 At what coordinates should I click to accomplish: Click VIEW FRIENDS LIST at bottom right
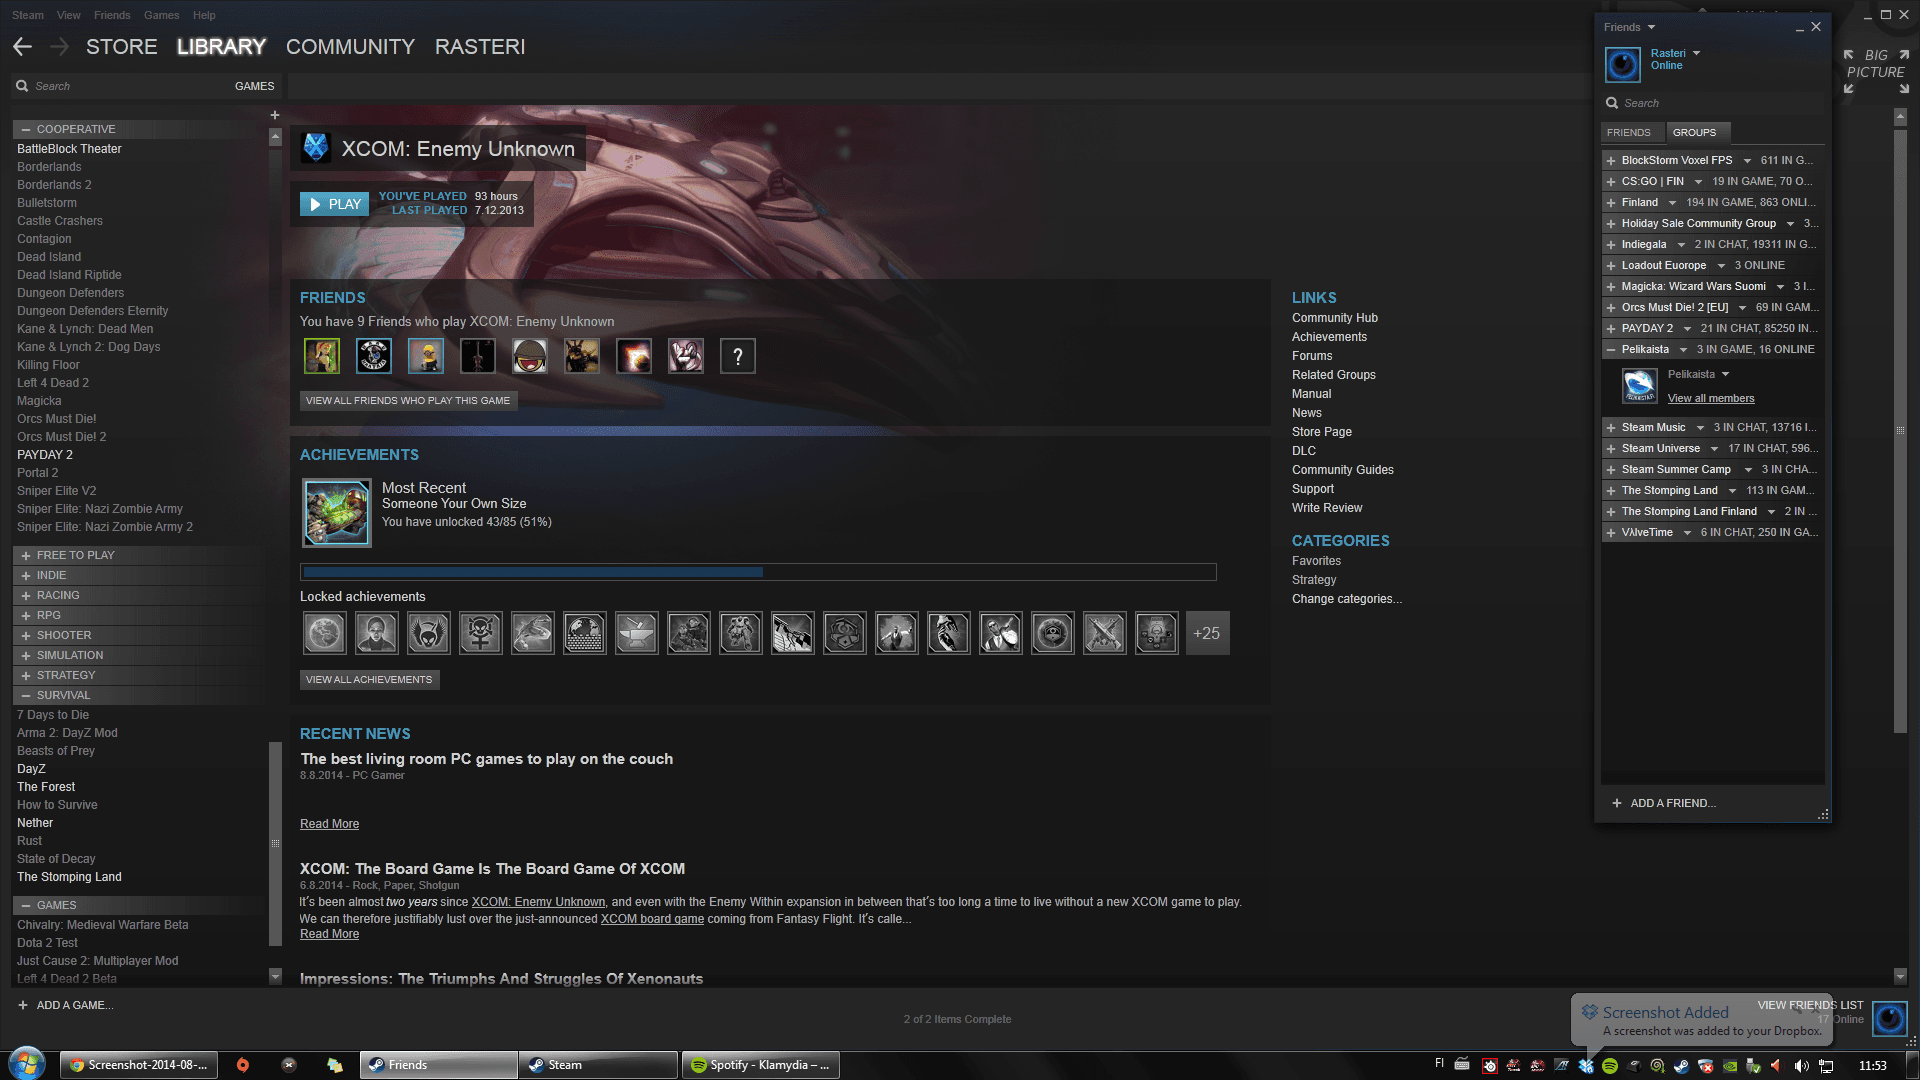(x=1810, y=1005)
